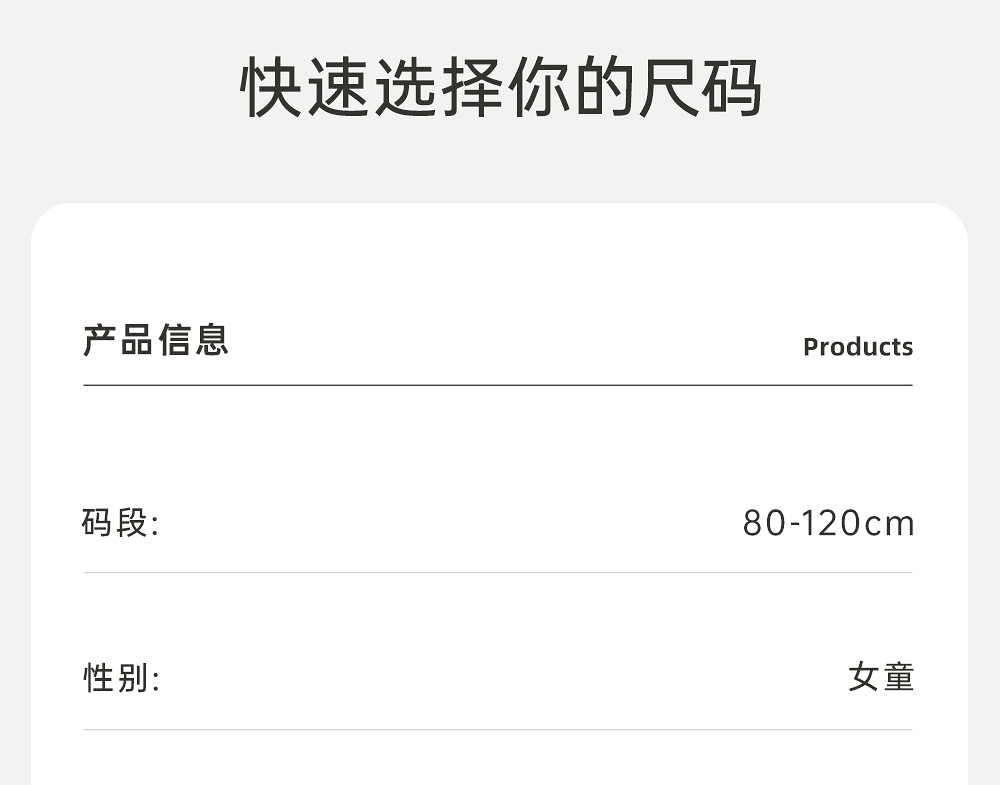Screen dimensions: 1000x785
Task: Click the dark divider under 产品信息
Action: (x=498, y=385)
